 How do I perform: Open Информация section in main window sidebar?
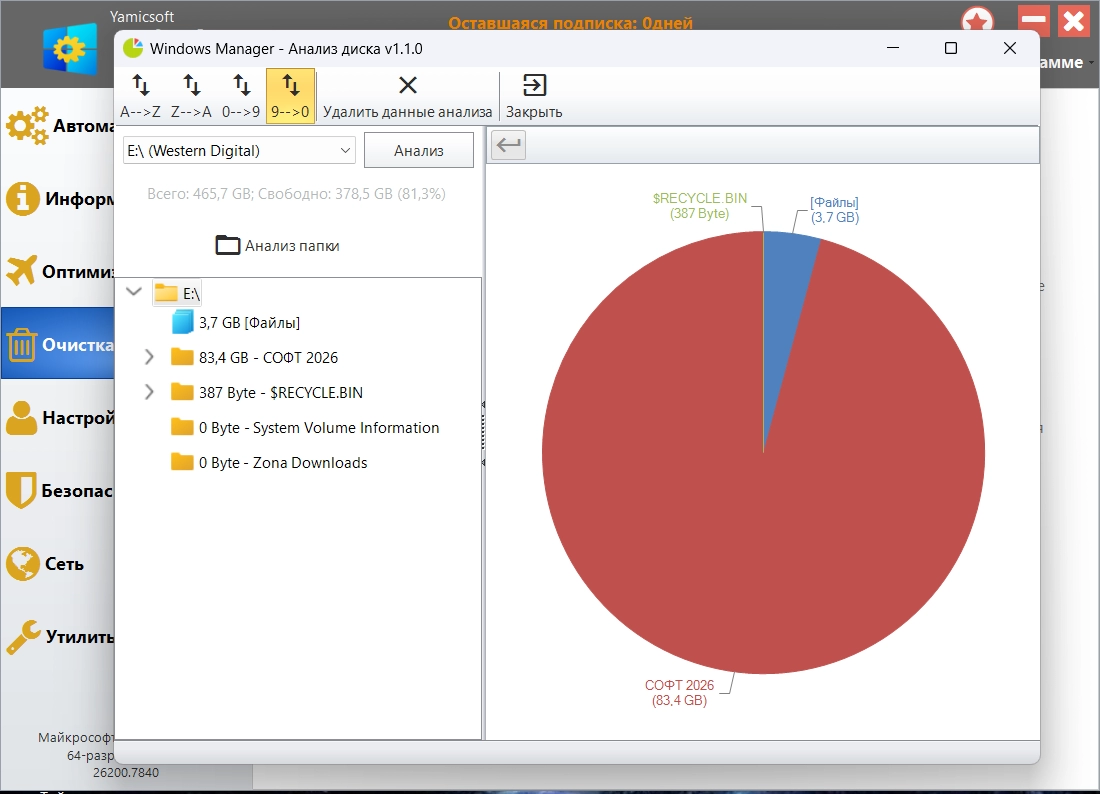click(58, 199)
